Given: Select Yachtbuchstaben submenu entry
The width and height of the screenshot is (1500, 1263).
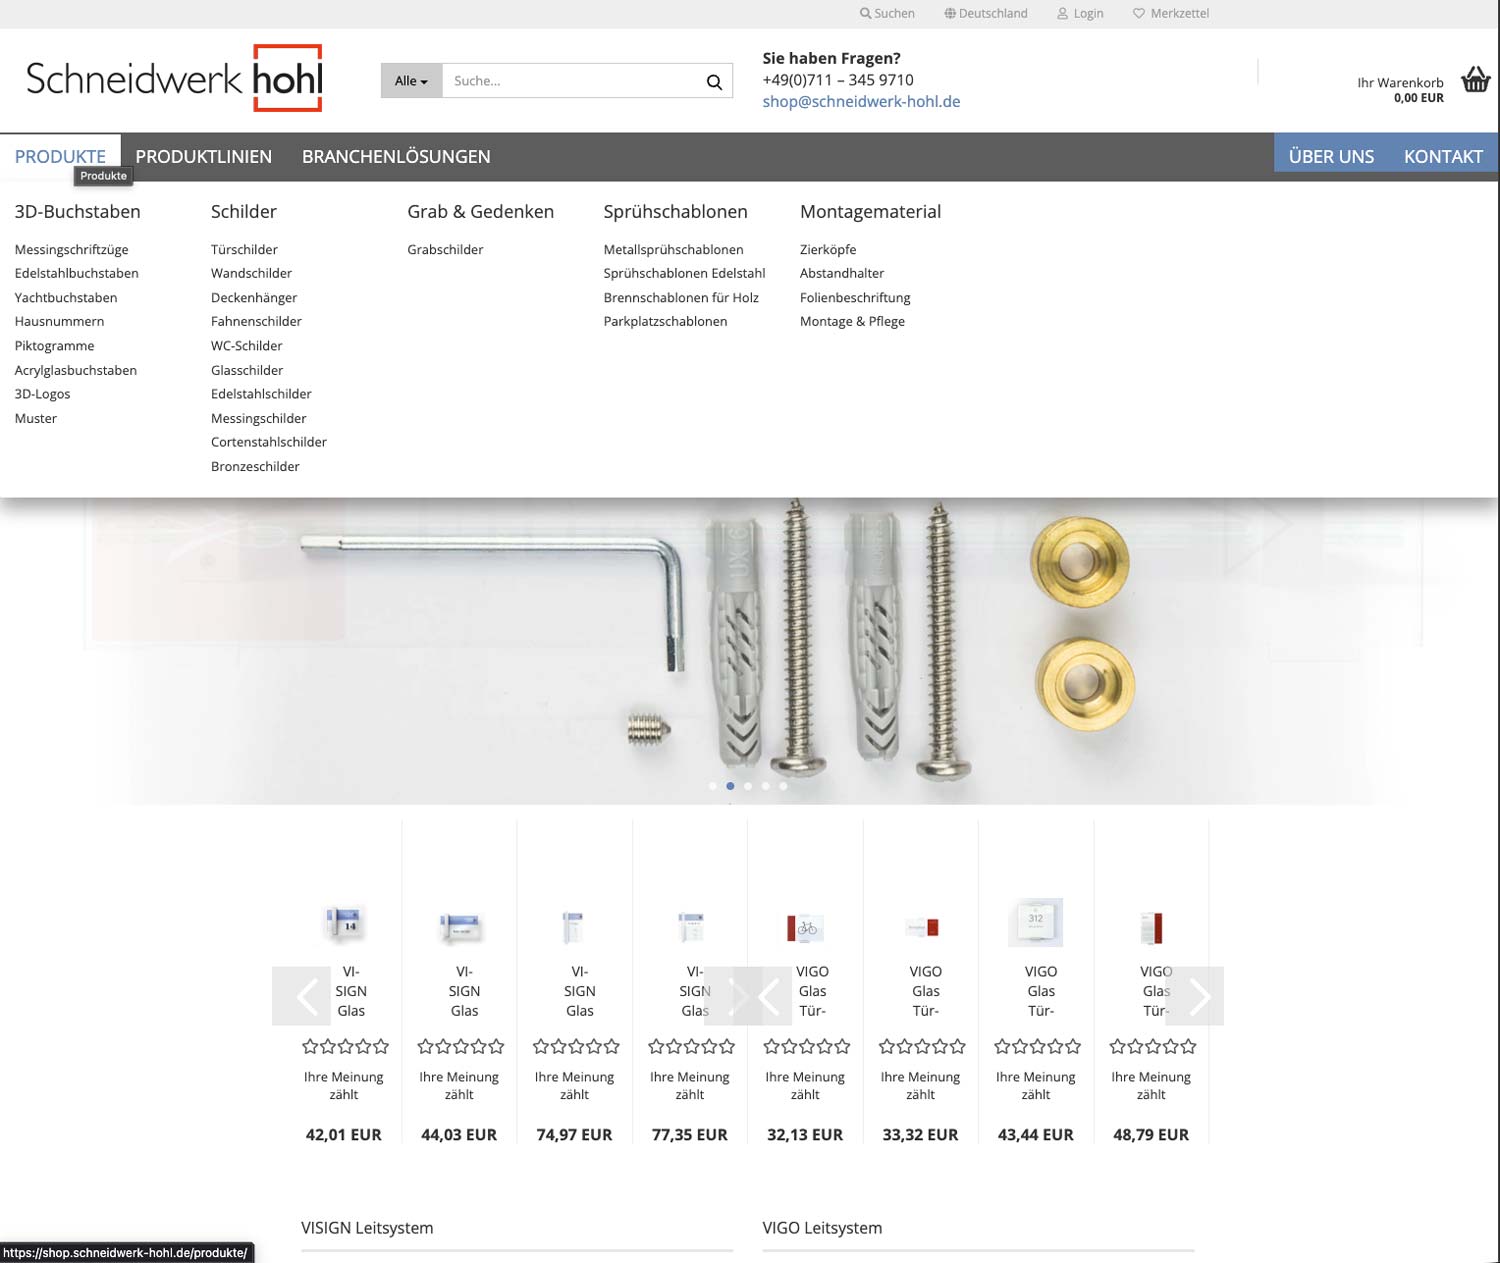Looking at the screenshot, I should point(65,297).
